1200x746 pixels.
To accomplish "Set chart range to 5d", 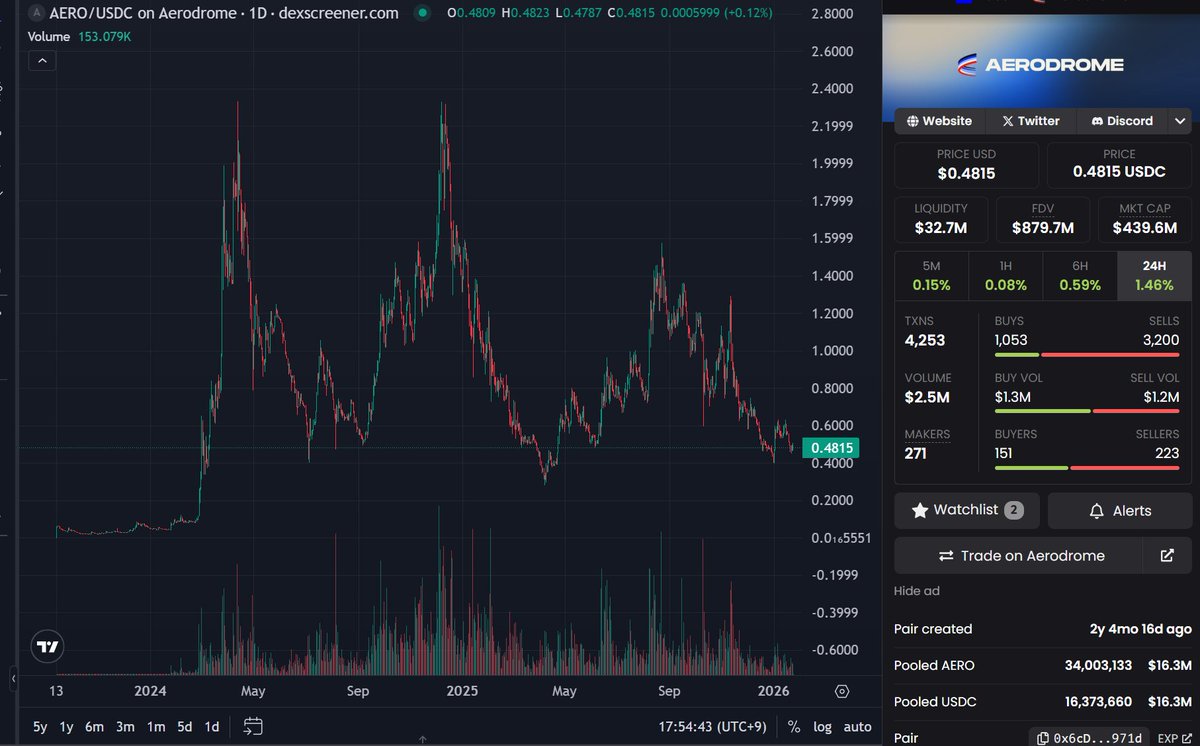I will point(185,727).
